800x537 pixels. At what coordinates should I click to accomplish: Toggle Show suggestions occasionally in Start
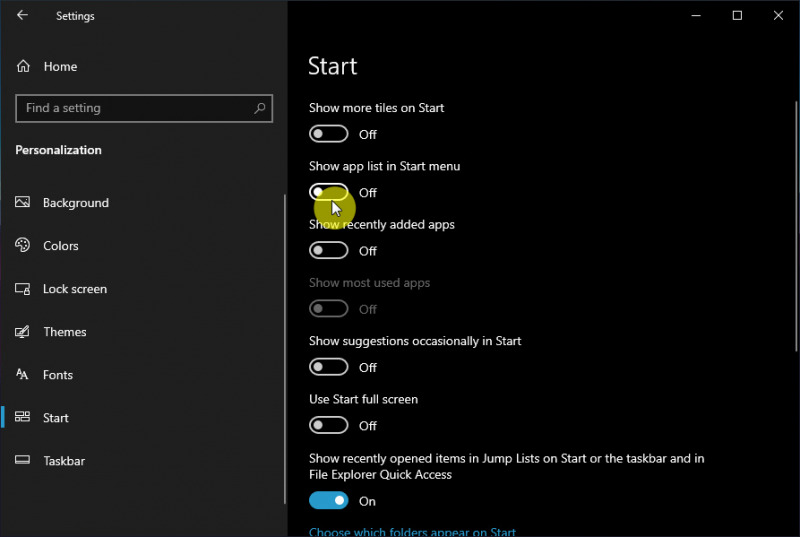coord(329,367)
